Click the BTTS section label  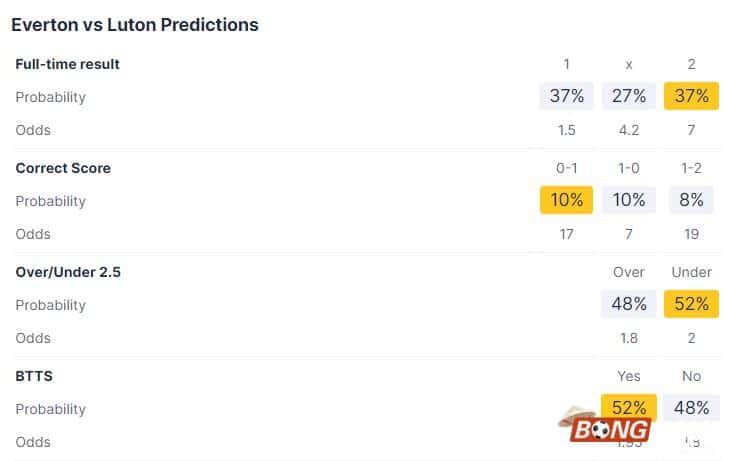pos(35,376)
